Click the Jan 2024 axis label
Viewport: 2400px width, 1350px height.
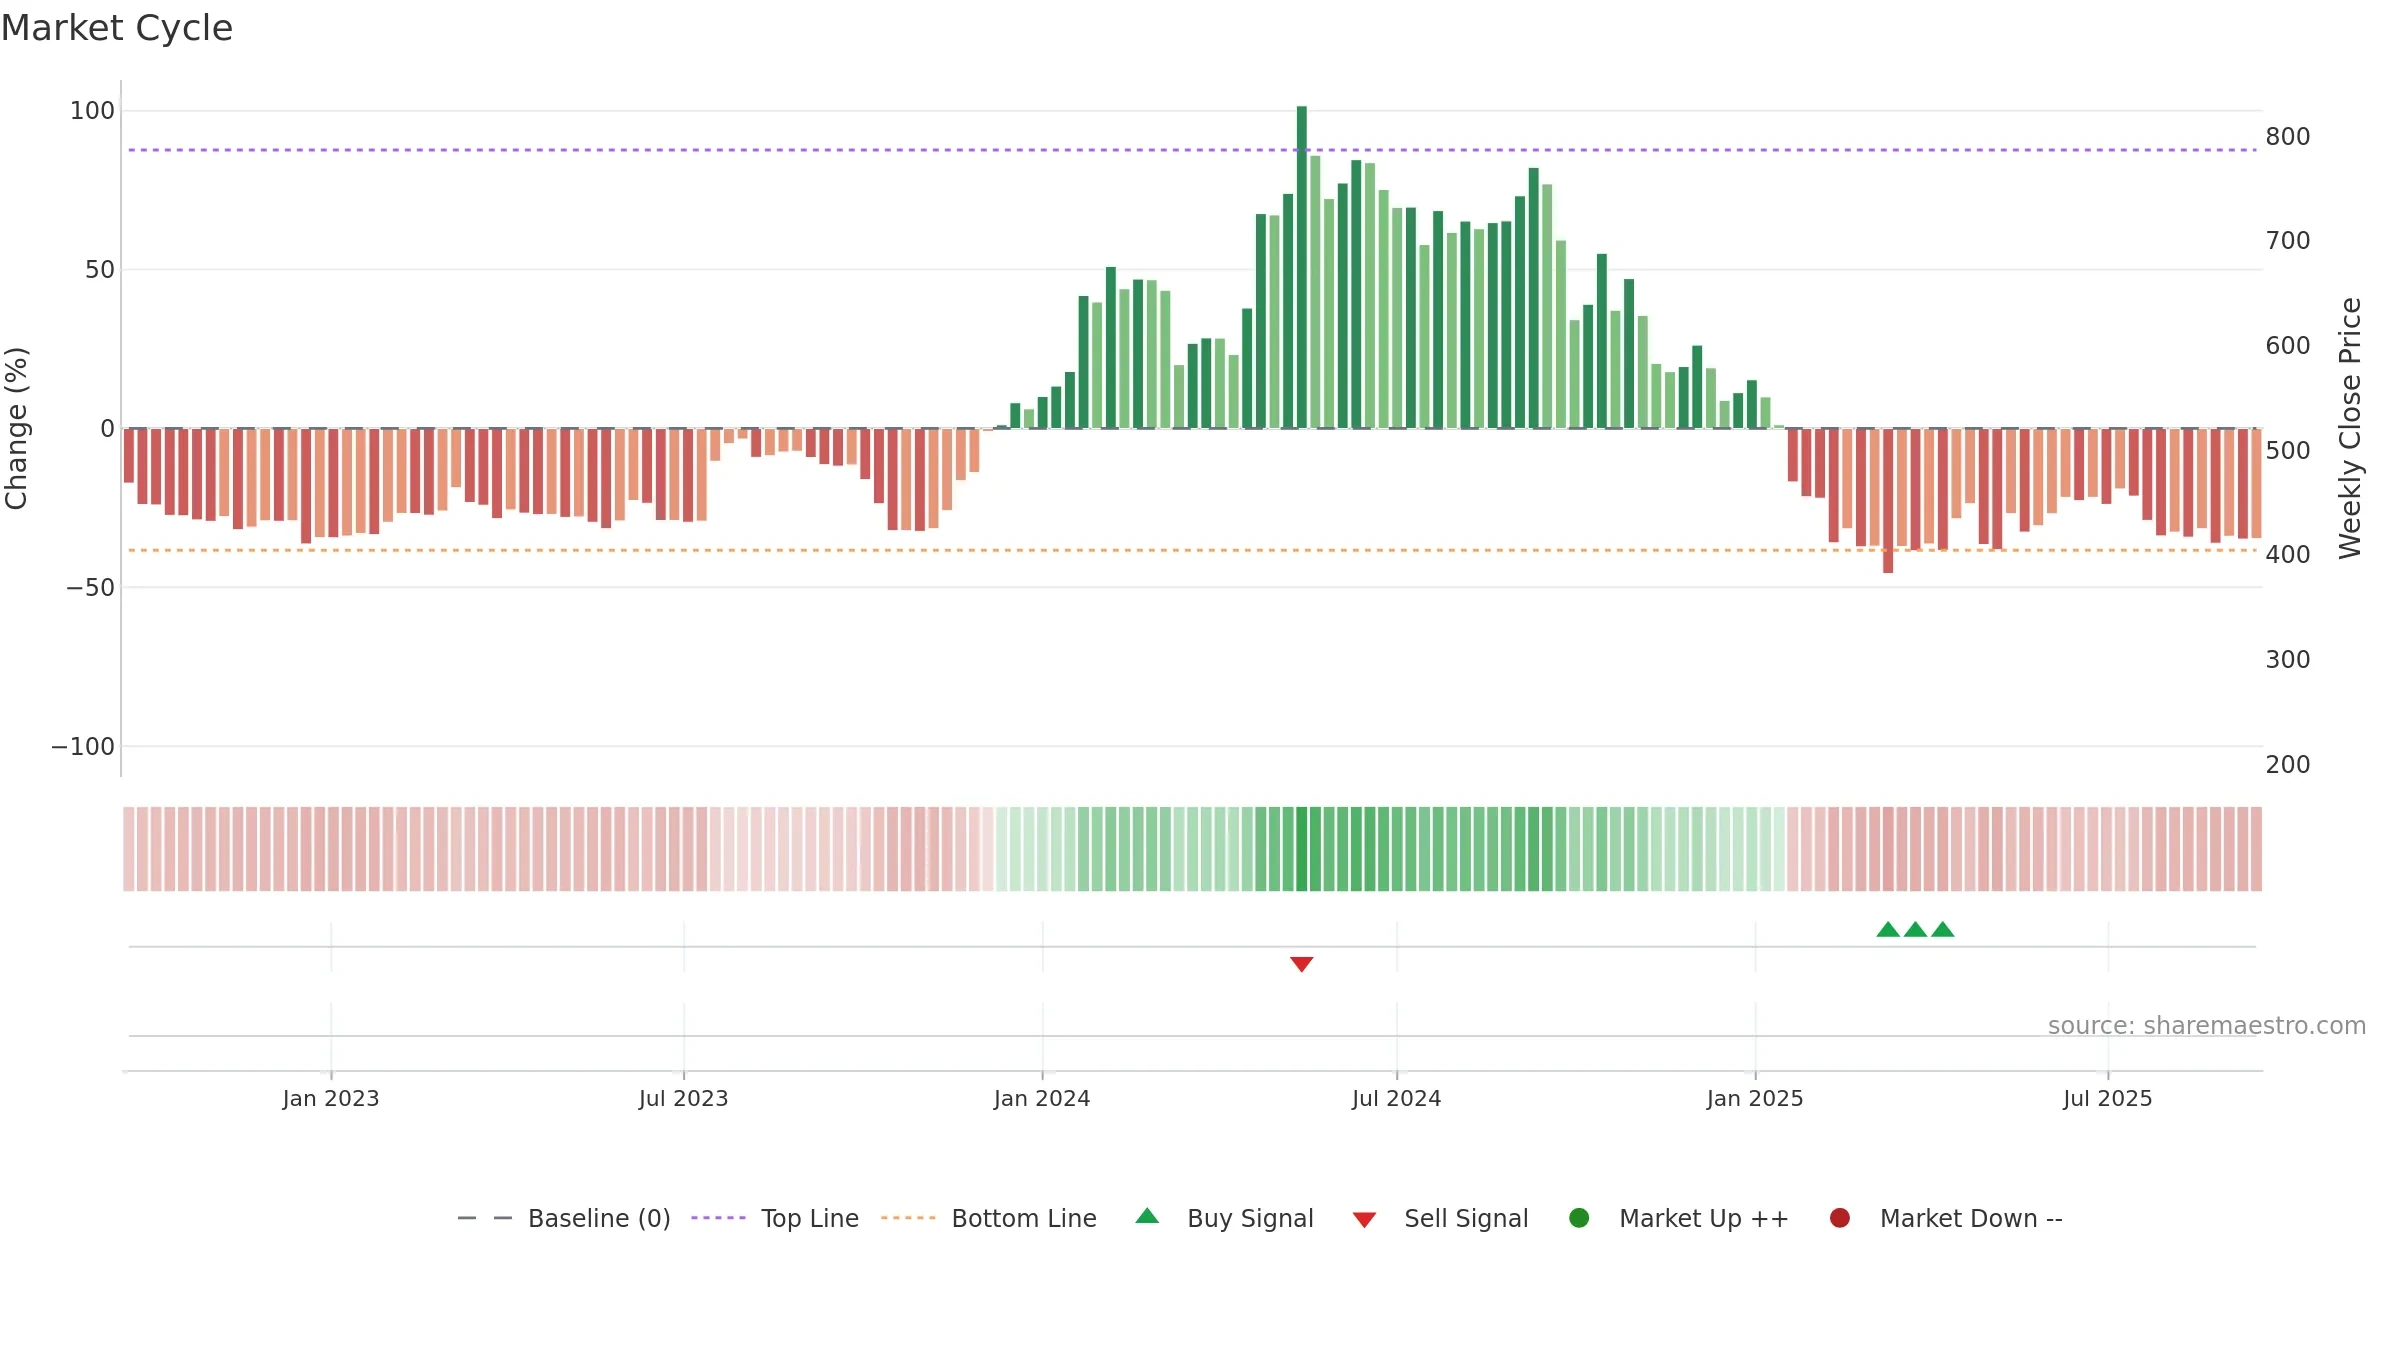pyautogui.click(x=1042, y=1099)
